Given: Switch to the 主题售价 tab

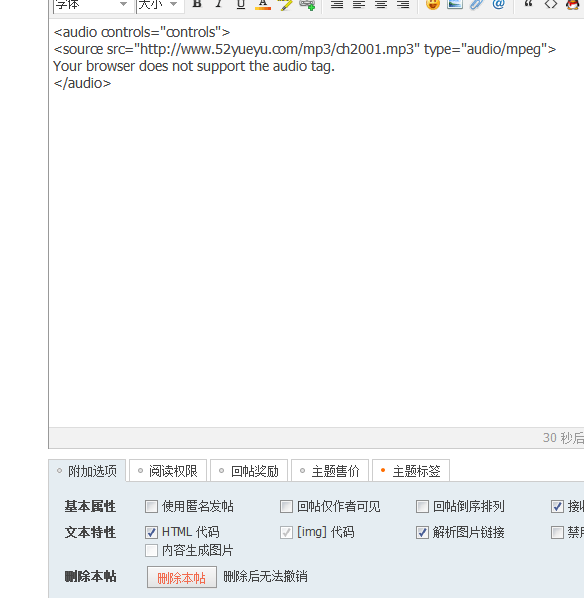Looking at the screenshot, I should pos(330,471).
